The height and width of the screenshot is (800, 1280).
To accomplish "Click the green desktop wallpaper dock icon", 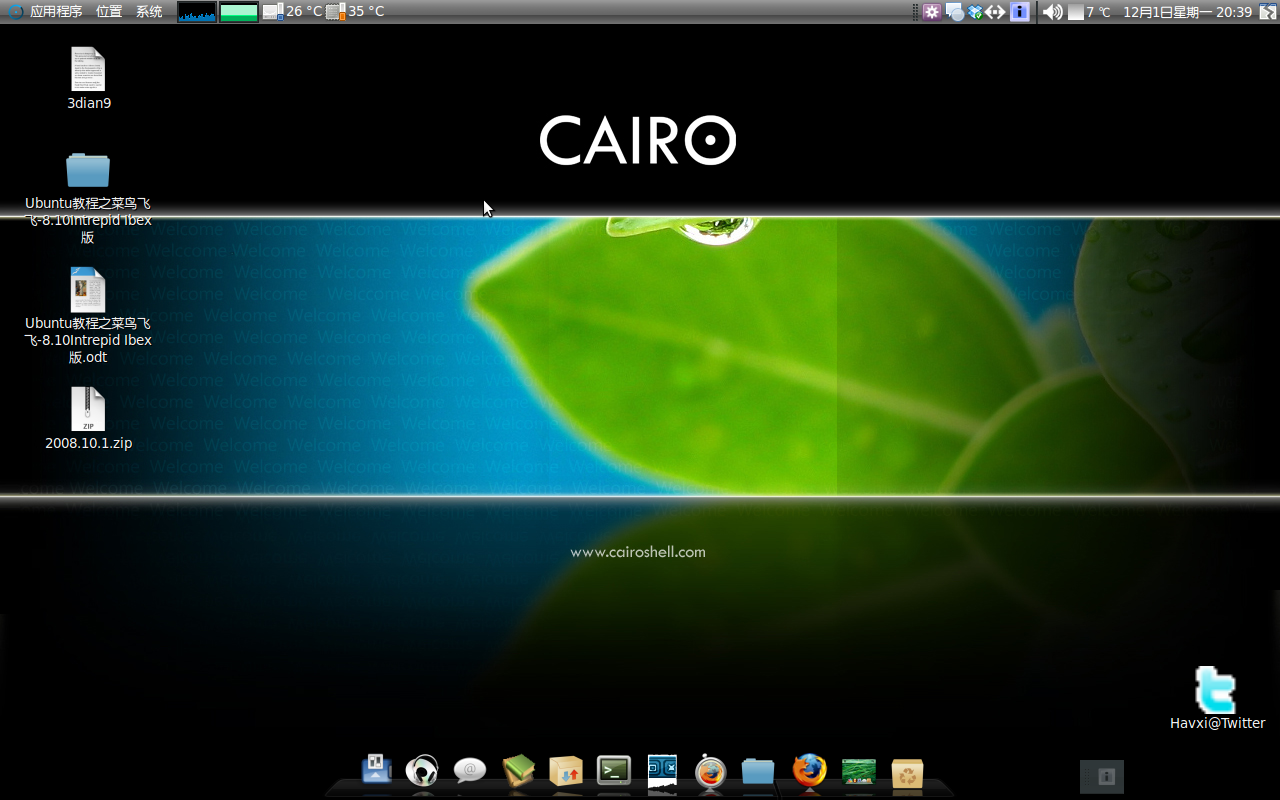I will pyautogui.click(x=859, y=771).
